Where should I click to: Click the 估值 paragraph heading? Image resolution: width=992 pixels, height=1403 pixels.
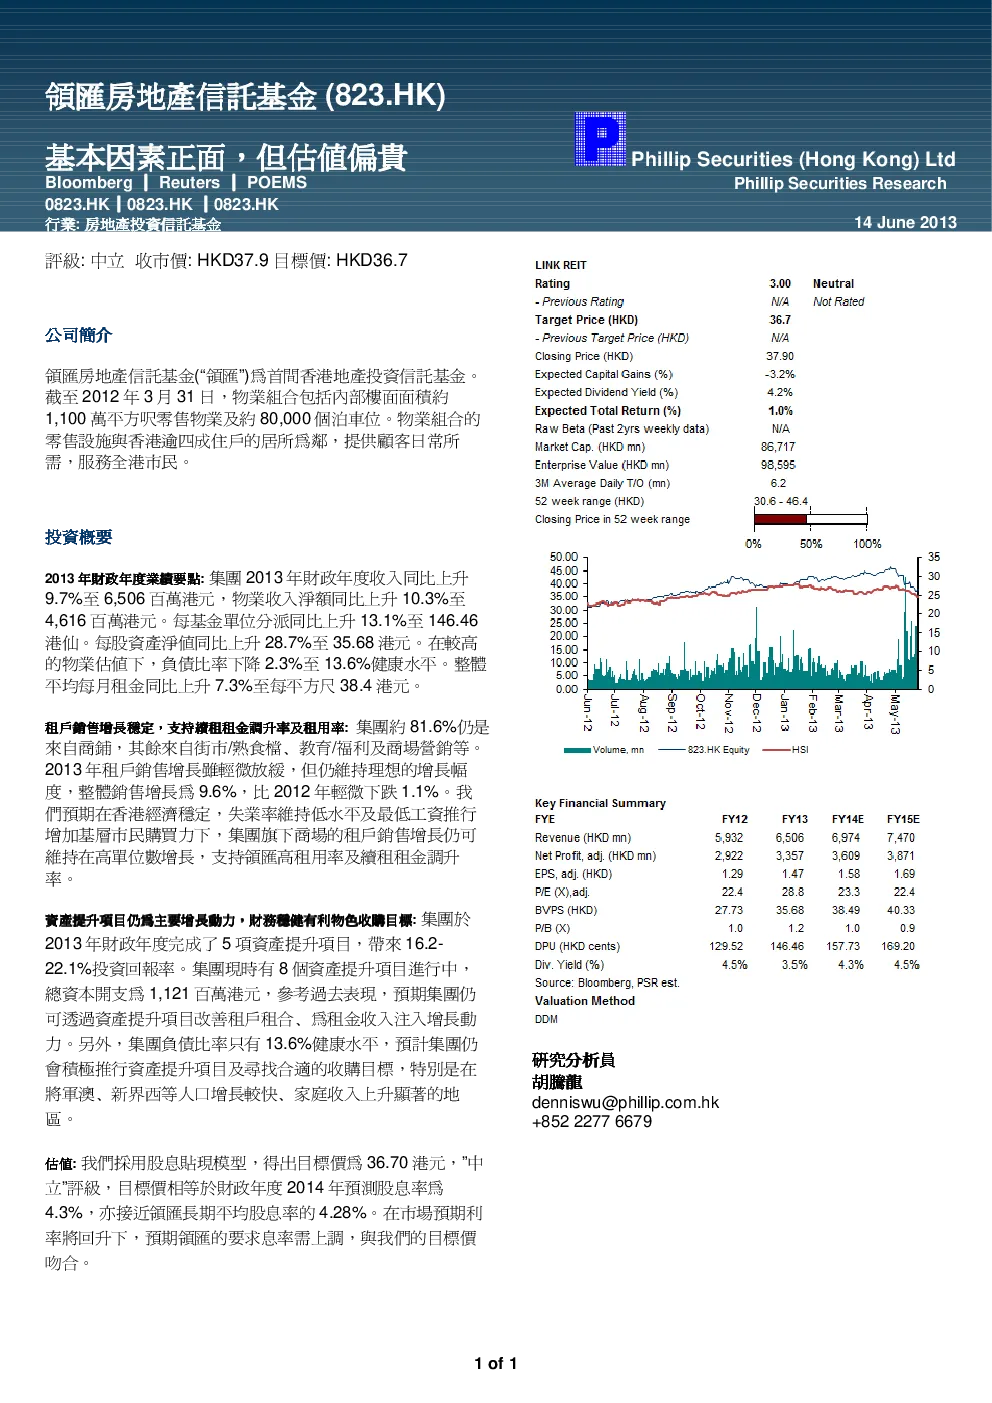tap(60, 1164)
